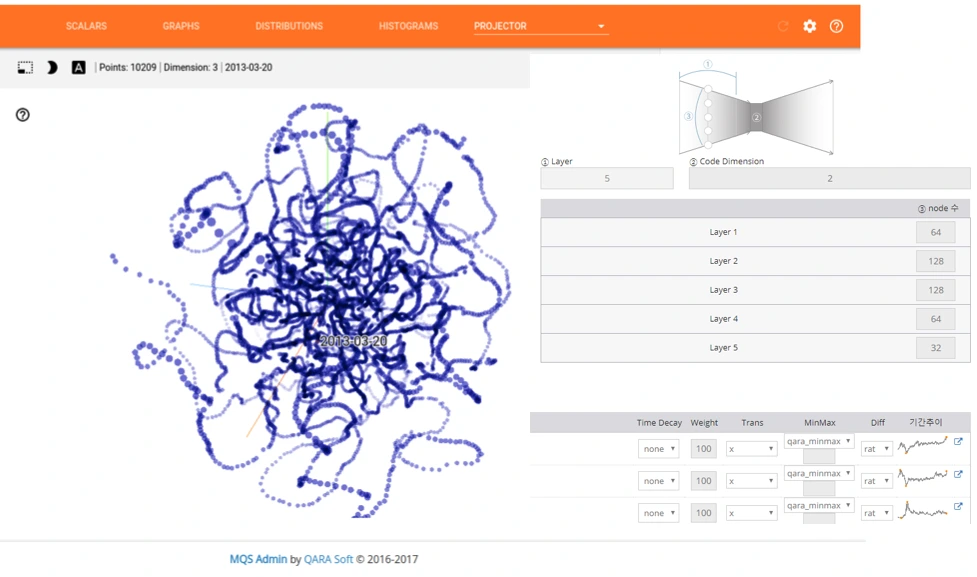This screenshot has height=577, width=977.
Task: Open settings via the gear icon
Action: [x=809, y=26]
